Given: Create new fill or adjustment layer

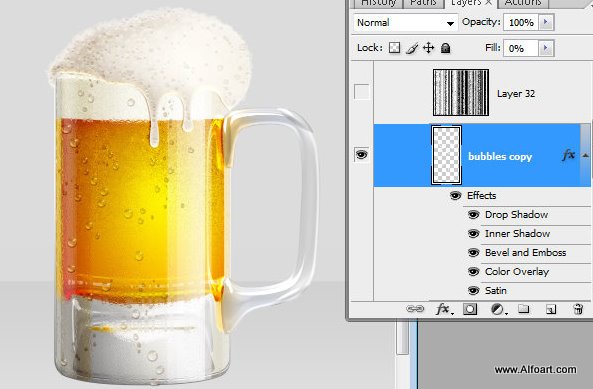Looking at the screenshot, I should [498, 310].
